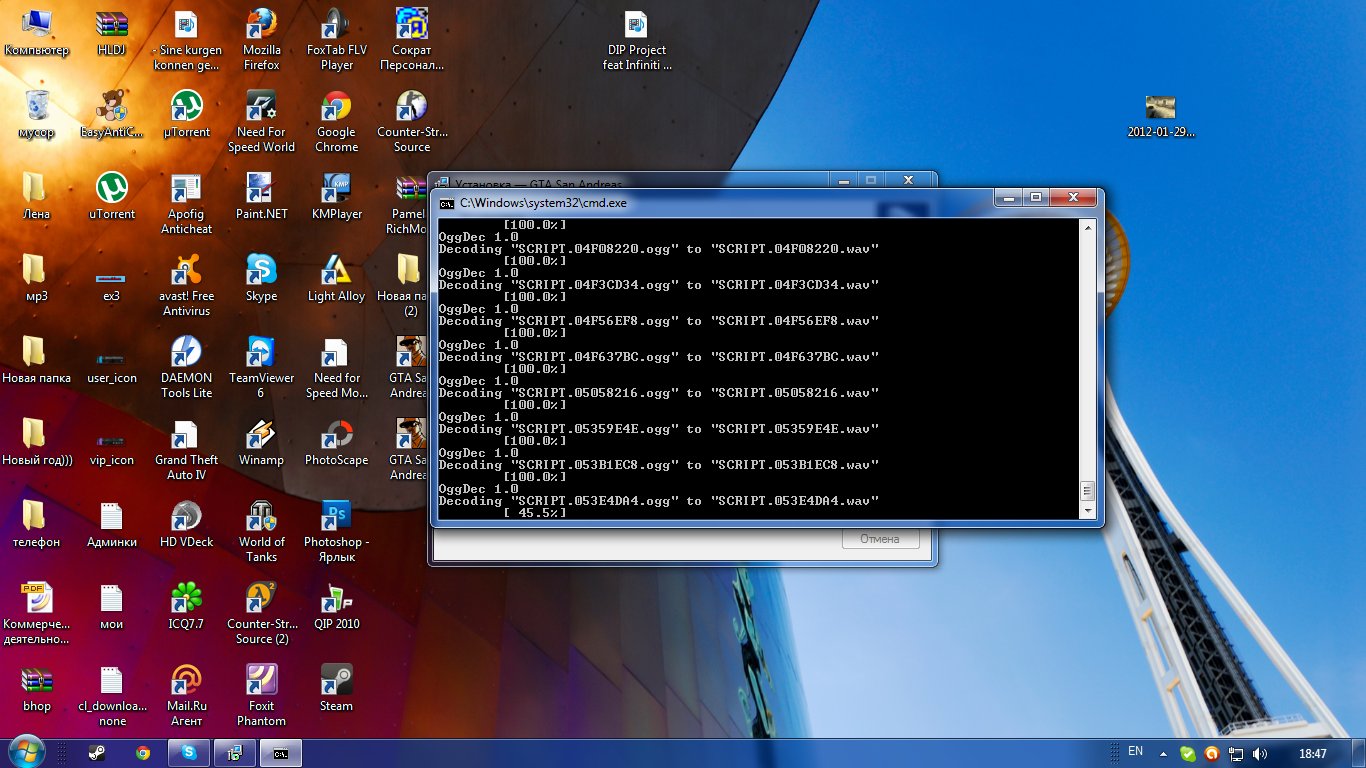
Task: Open the volume control in the tray
Action: (x=1259, y=754)
